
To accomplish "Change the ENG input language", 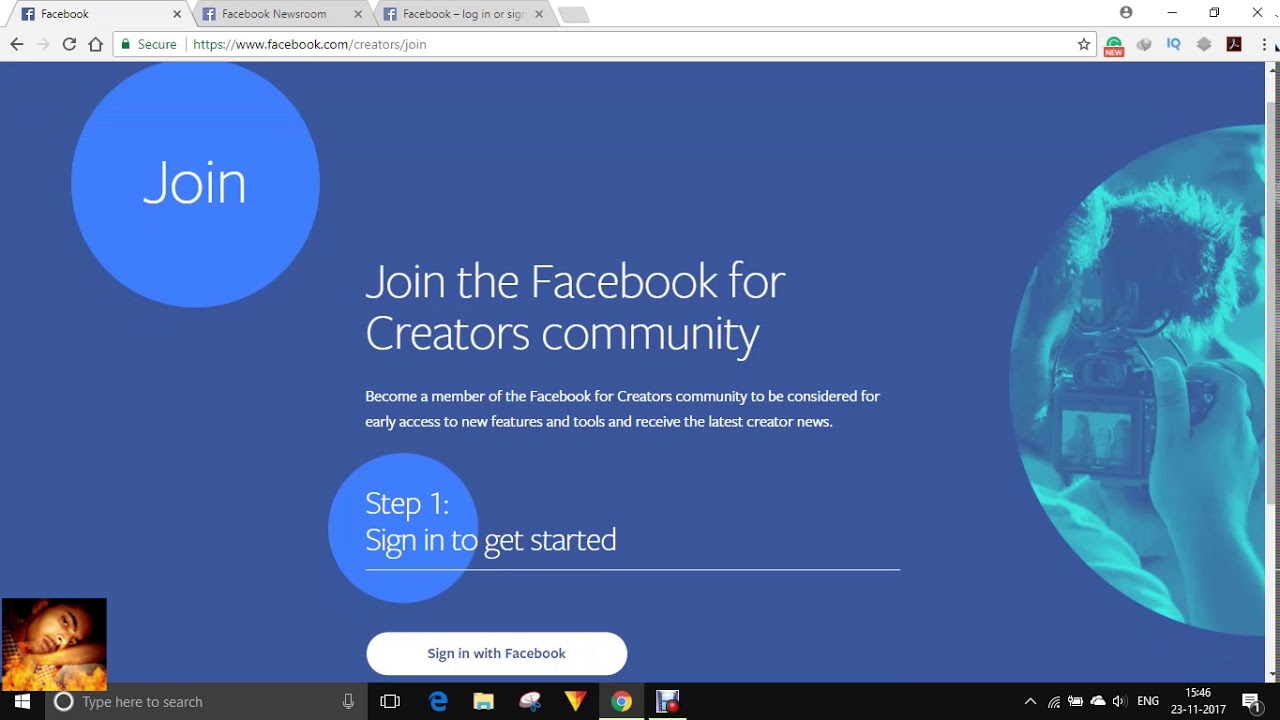I will [1148, 701].
